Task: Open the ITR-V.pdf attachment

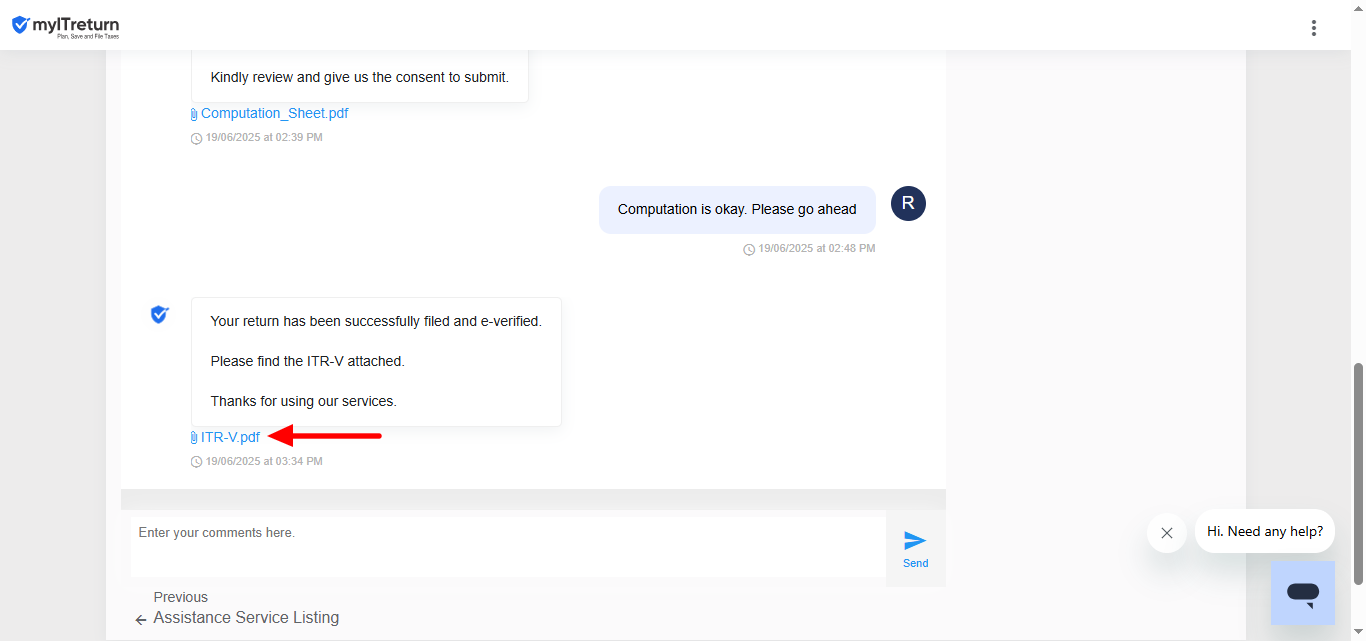Action: (x=230, y=437)
